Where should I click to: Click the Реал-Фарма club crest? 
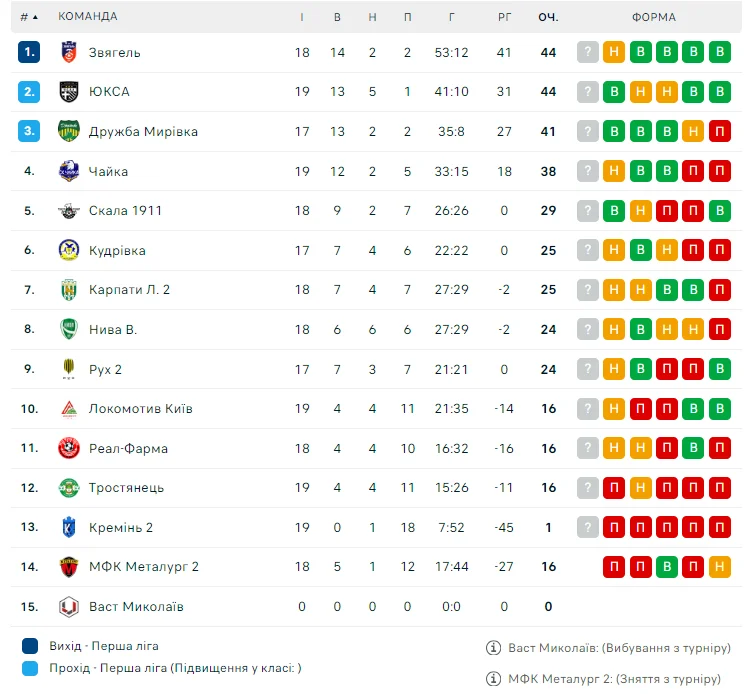68,448
